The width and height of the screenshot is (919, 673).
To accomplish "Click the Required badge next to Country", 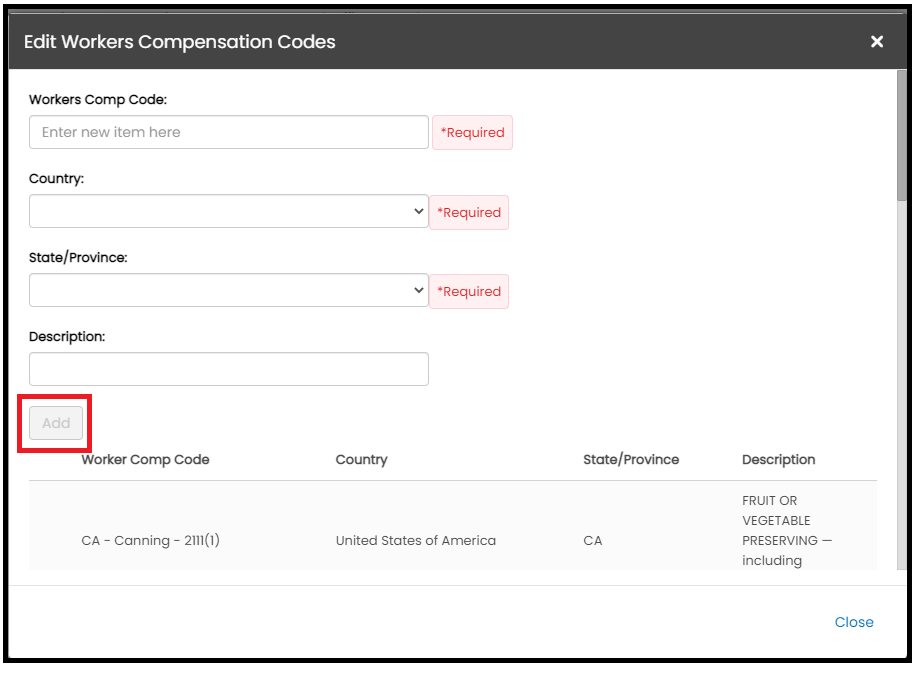I will [x=469, y=211].
